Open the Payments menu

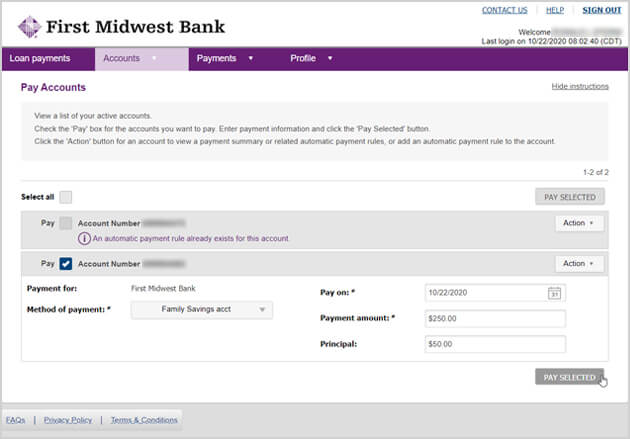224,59
